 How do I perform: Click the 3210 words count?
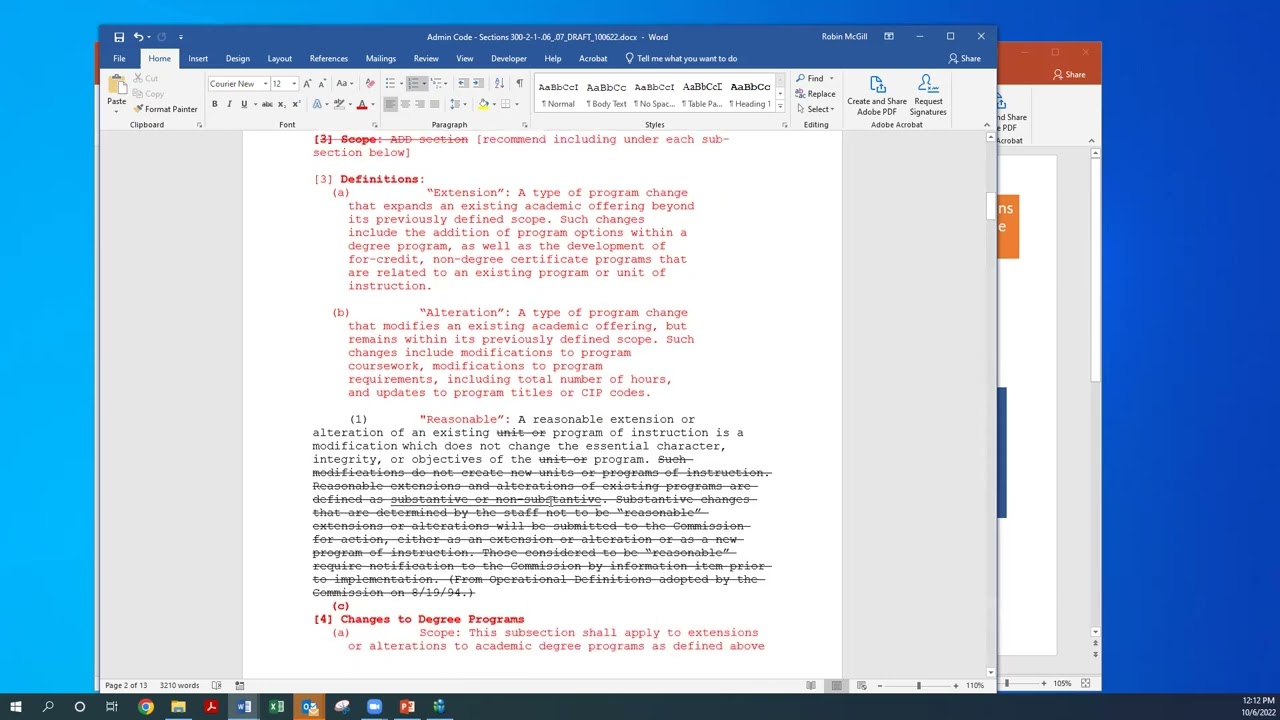point(180,685)
